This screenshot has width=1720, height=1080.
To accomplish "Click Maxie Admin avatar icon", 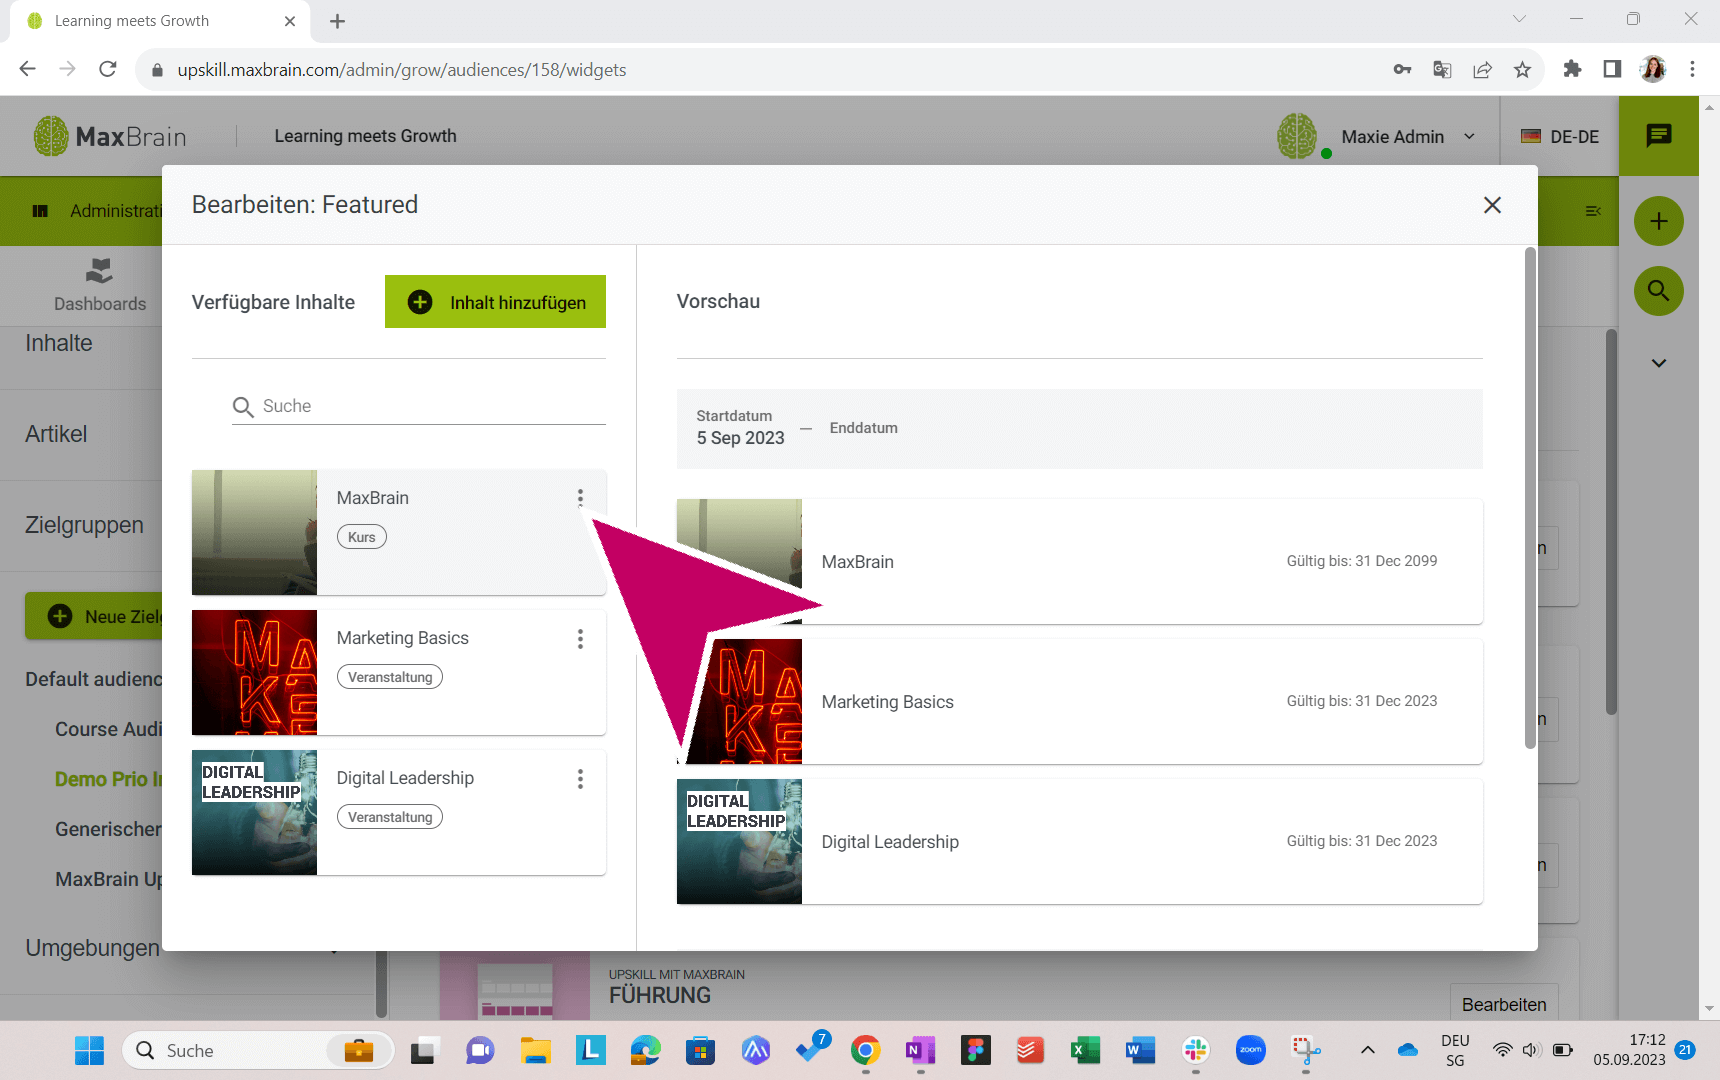I will (1297, 136).
